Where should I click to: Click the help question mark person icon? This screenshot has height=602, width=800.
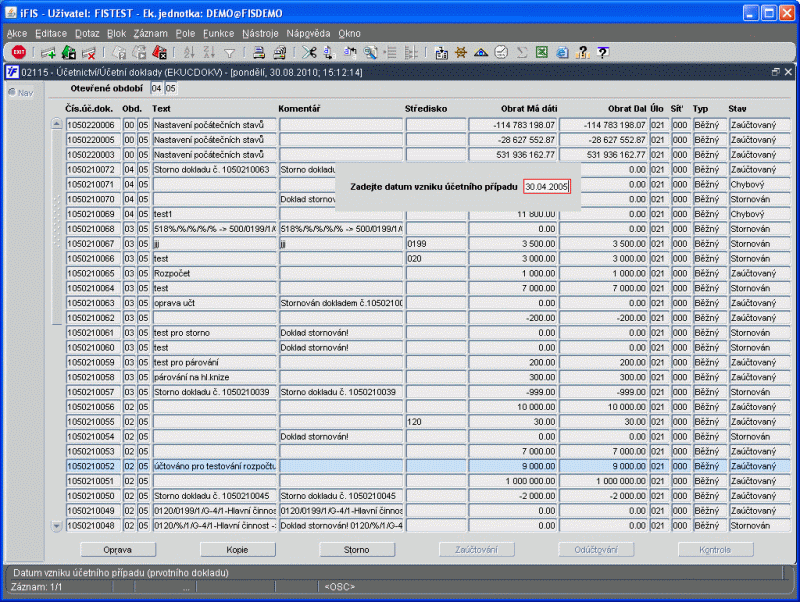pyautogui.click(x=582, y=52)
